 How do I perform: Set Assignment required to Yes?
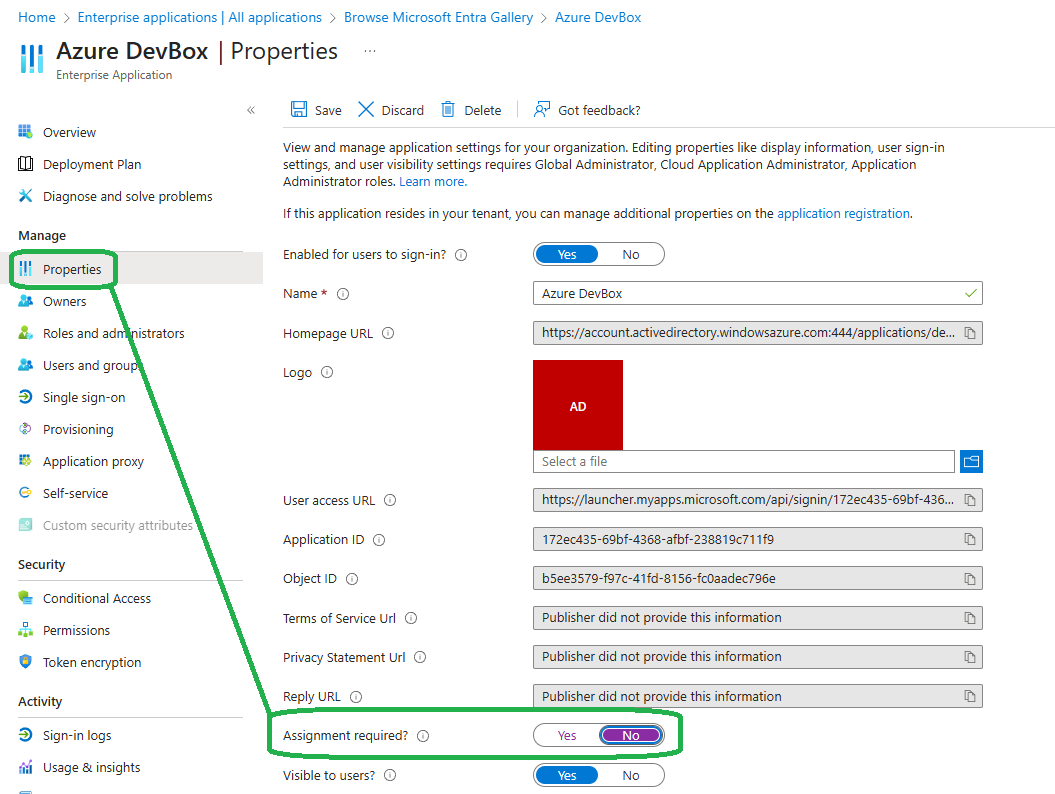(x=567, y=735)
